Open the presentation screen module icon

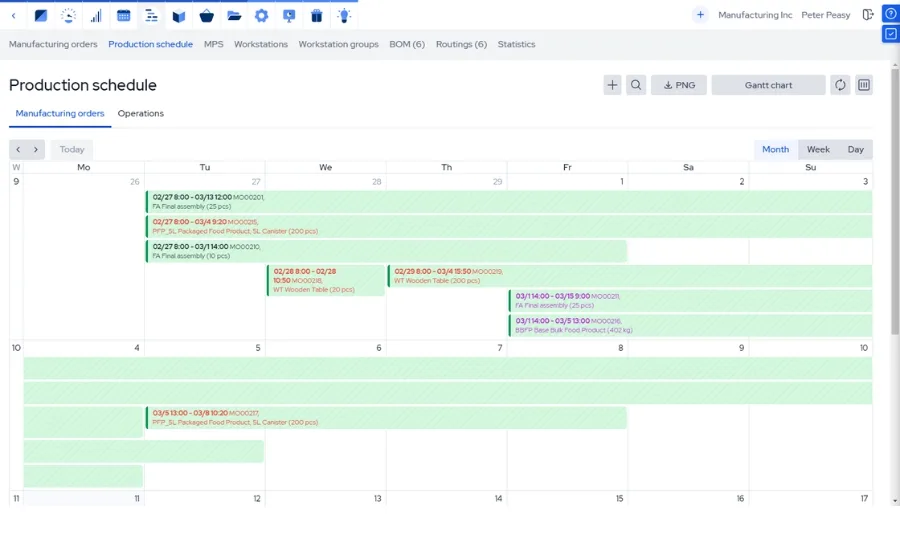tap(289, 16)
